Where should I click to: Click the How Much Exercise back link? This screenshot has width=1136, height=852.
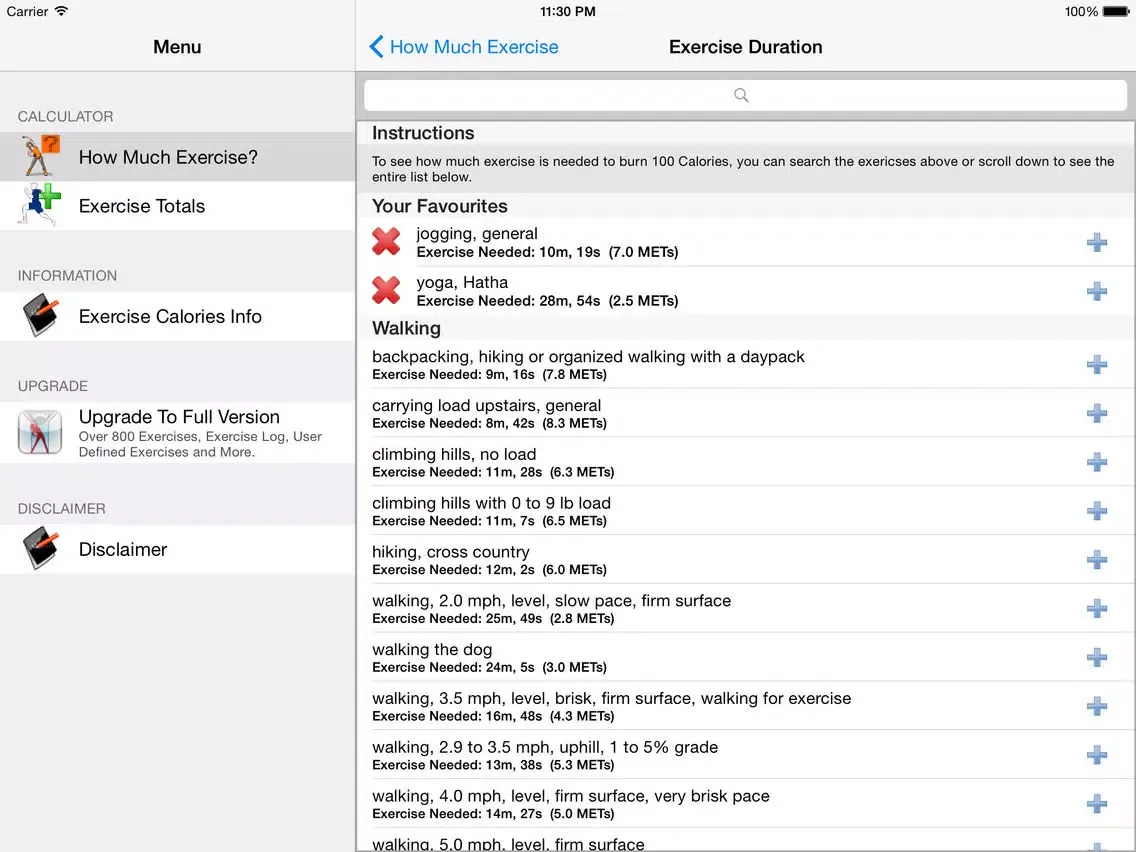[474, 46]
